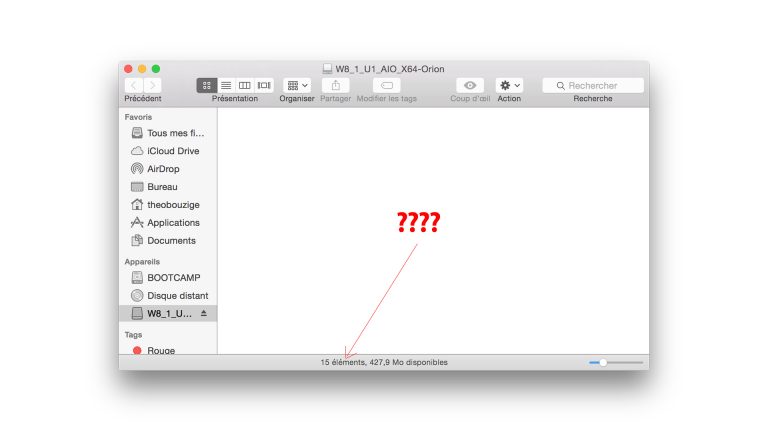
Task: Open iCloud Drive in sidebar
Action: tap(168, 151)
